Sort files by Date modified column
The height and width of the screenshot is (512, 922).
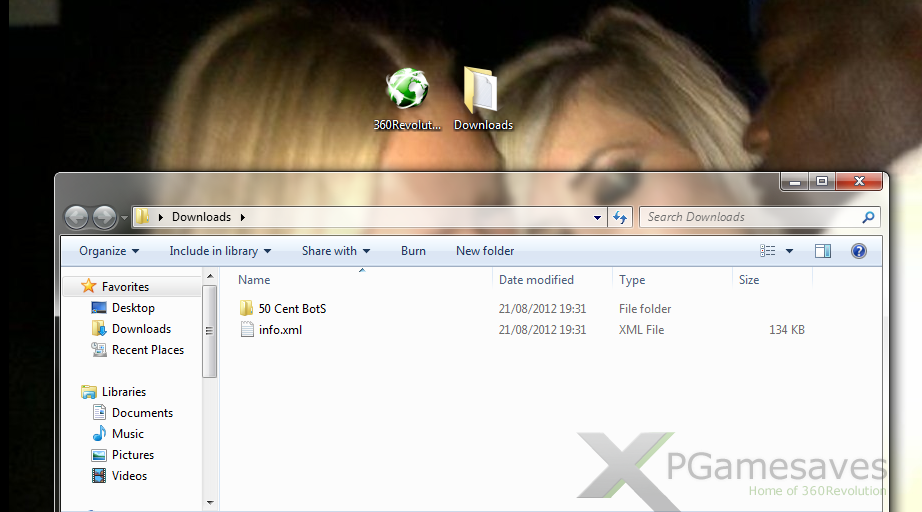click(x=536, y=280)
